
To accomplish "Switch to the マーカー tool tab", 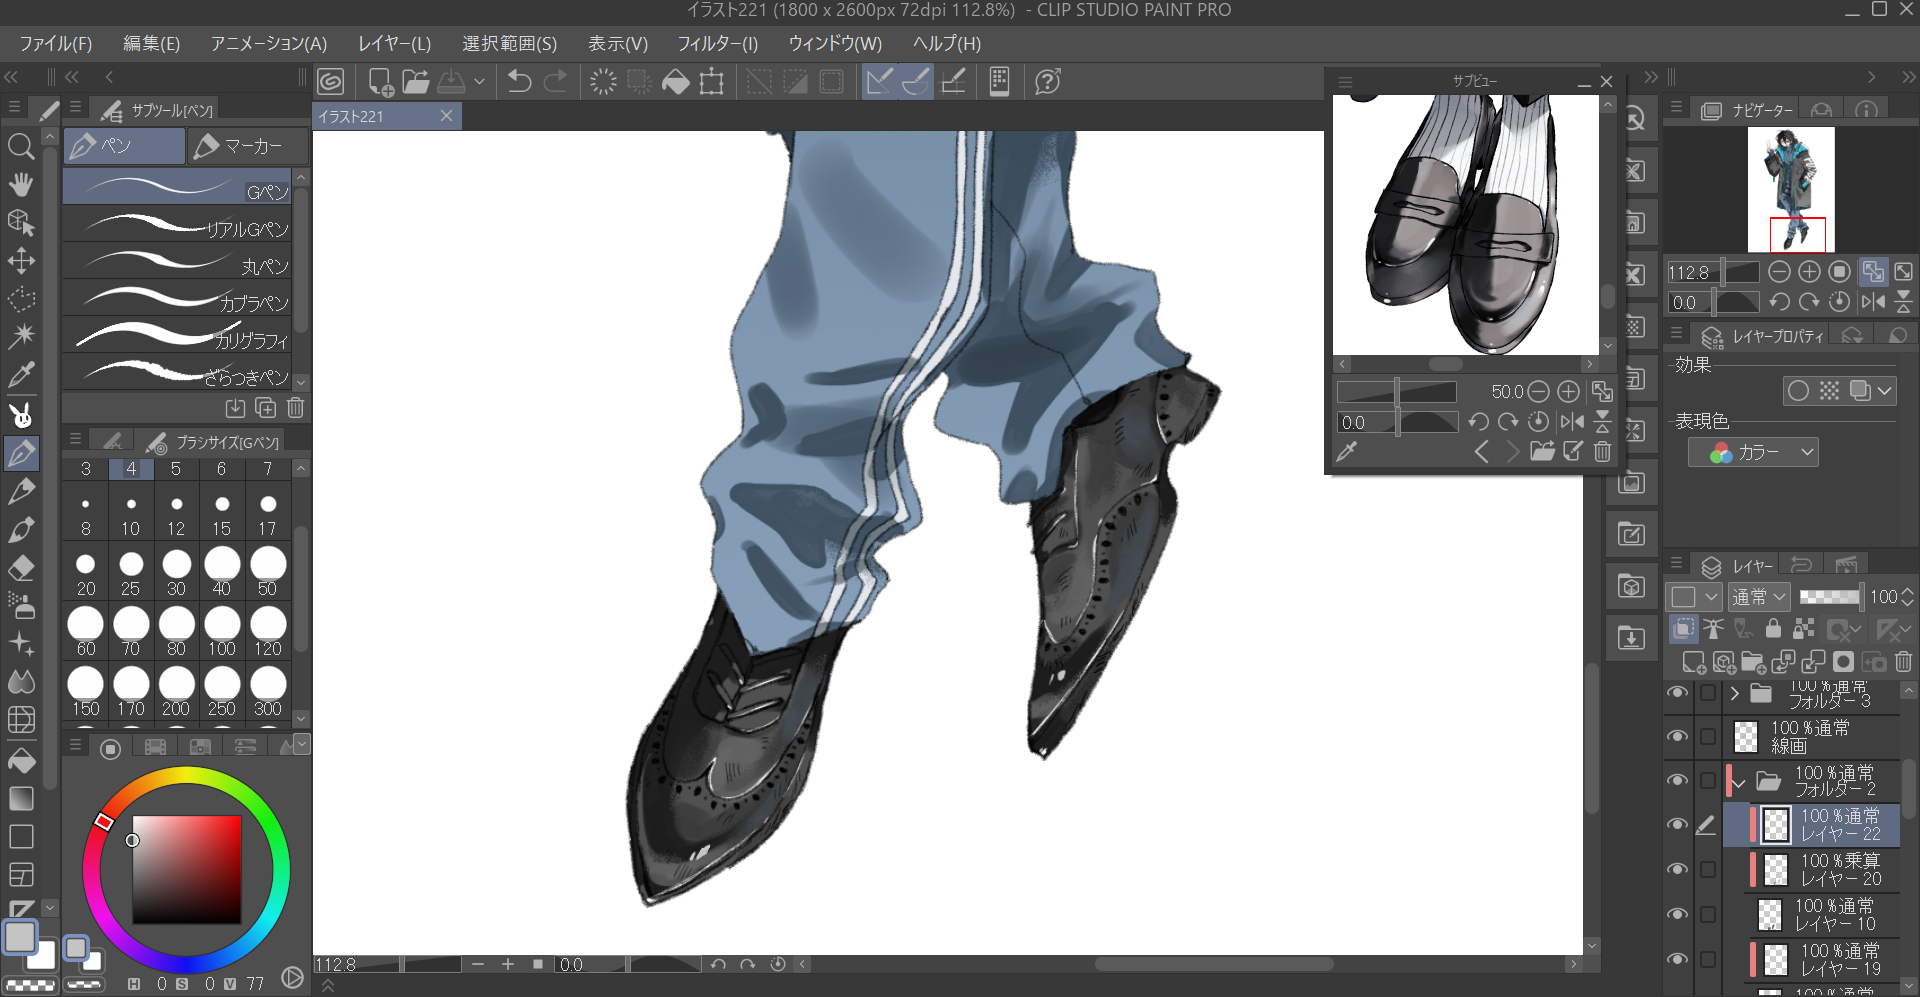I will [248, 147].
